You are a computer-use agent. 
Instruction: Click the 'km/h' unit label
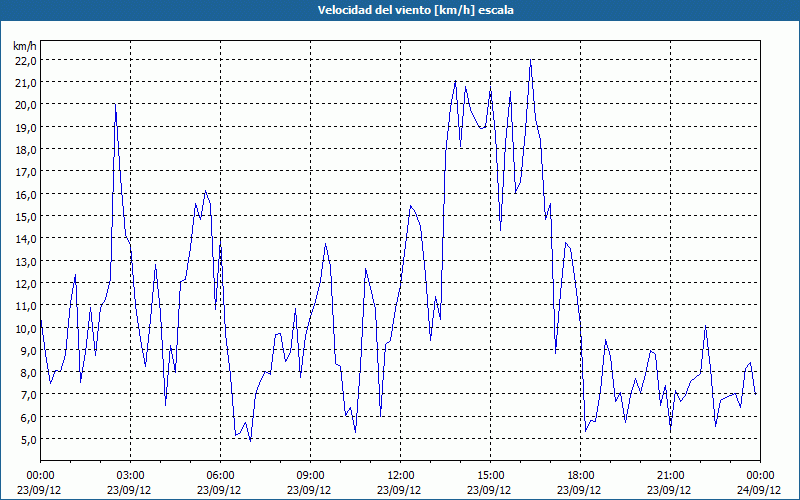tap(25, 46)
